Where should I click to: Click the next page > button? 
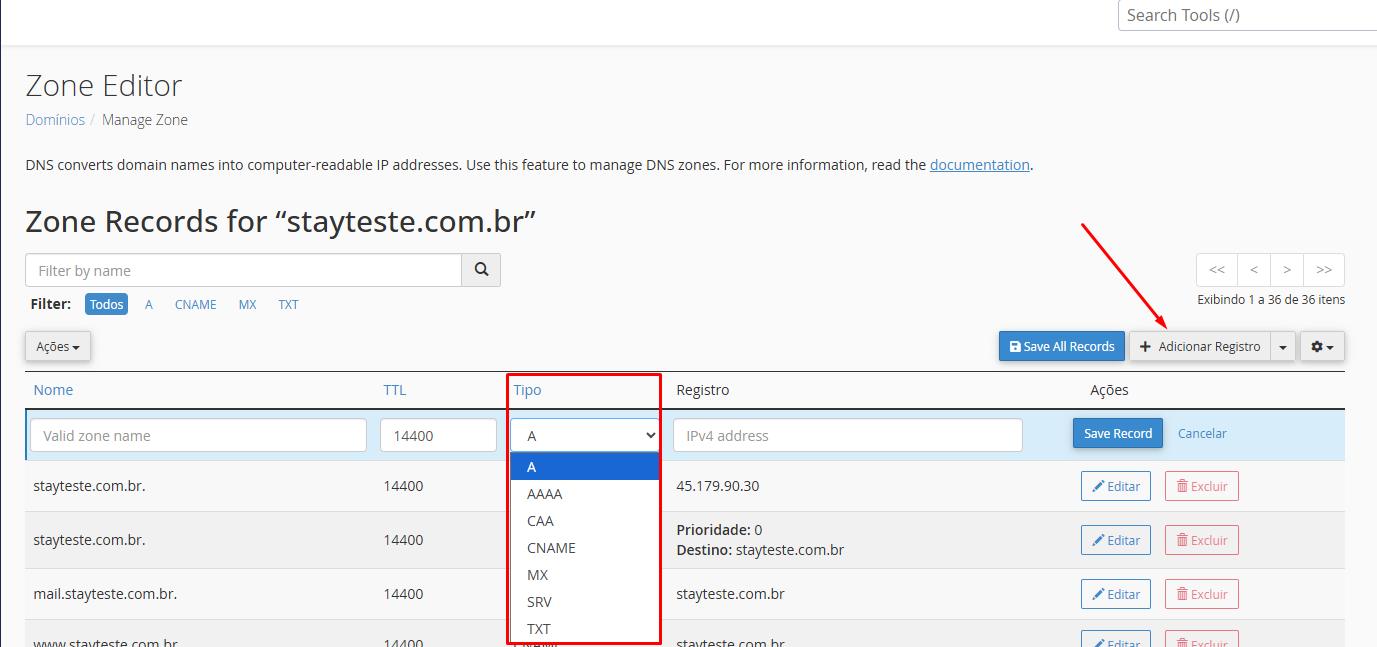1287,270
